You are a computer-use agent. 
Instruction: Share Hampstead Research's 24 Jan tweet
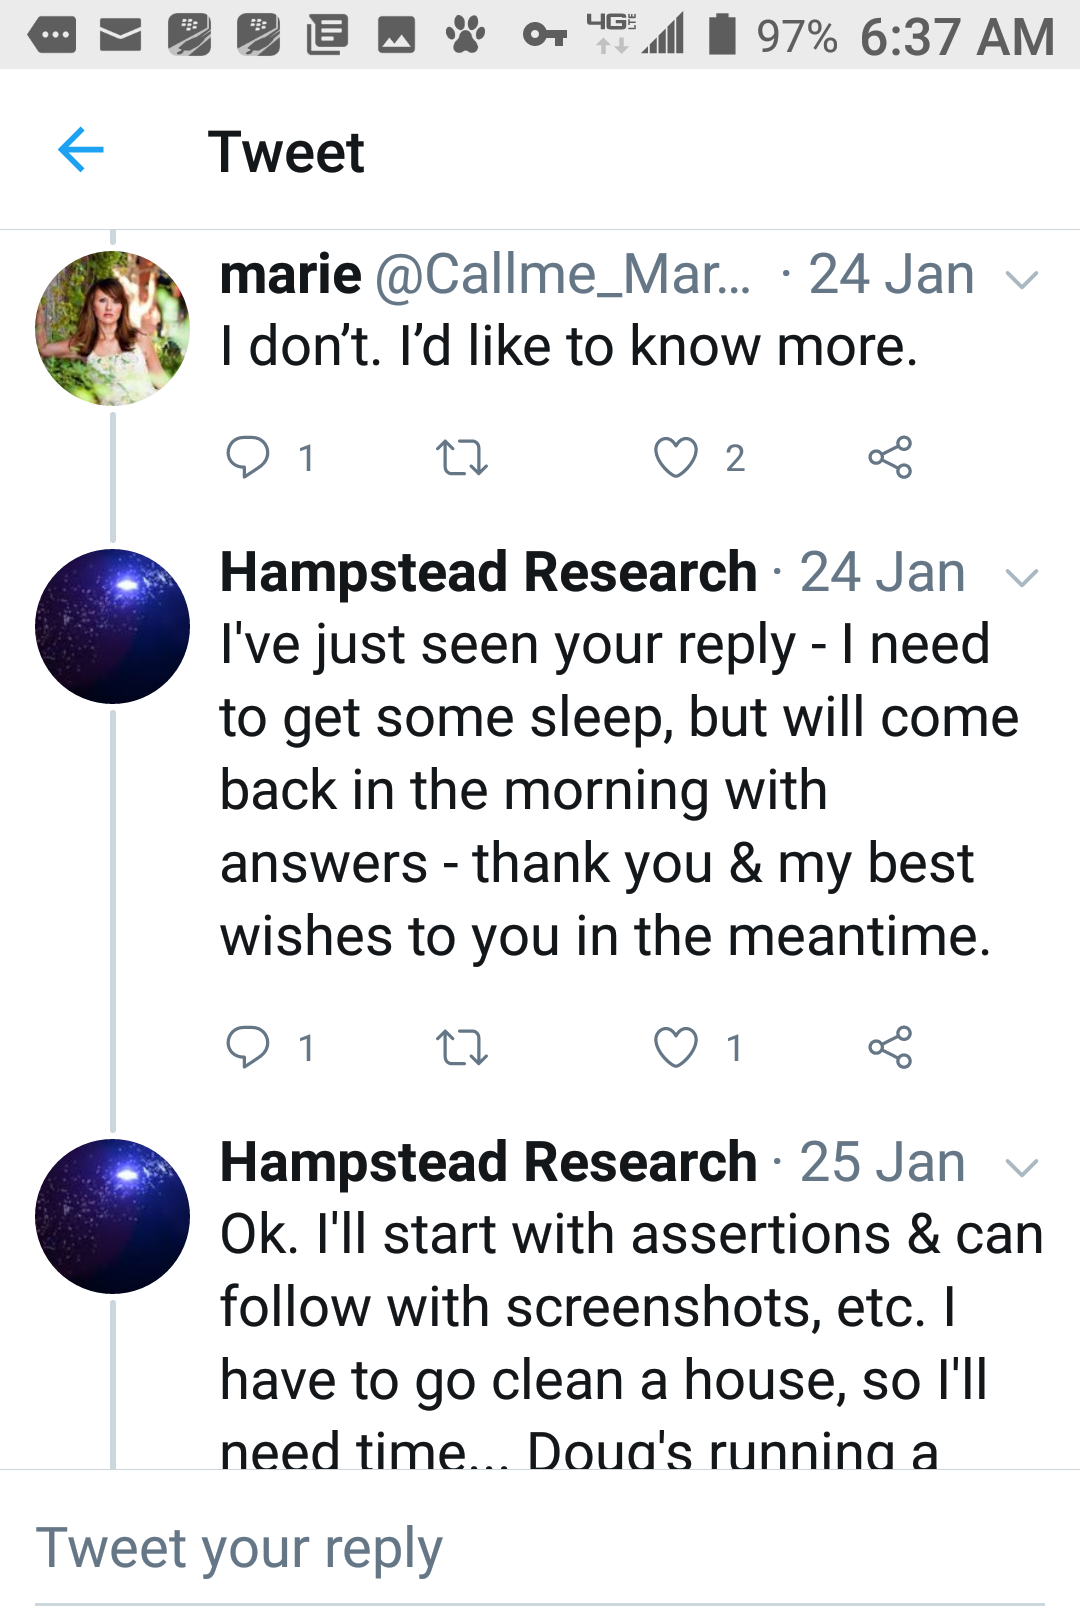point(890,1048)
